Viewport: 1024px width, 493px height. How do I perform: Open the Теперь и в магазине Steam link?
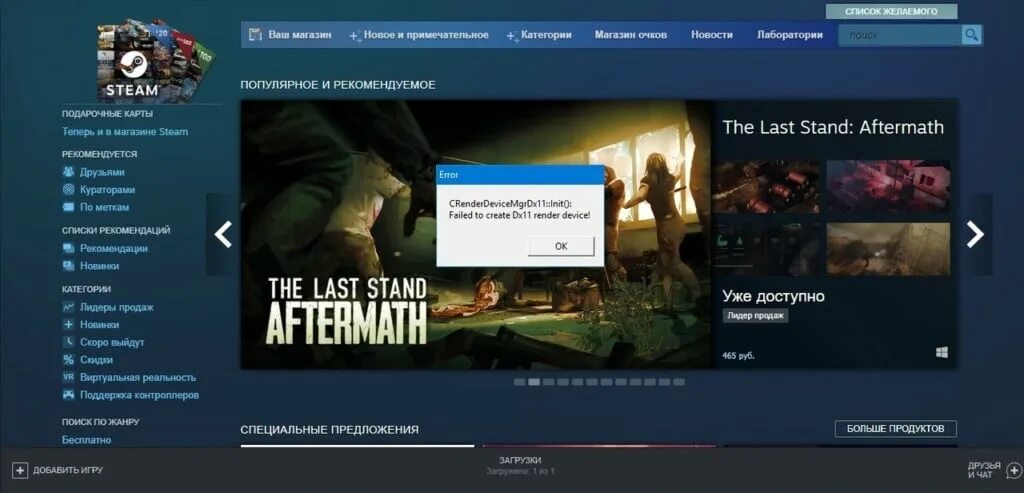pyautogui.click(x=125, y=131)
